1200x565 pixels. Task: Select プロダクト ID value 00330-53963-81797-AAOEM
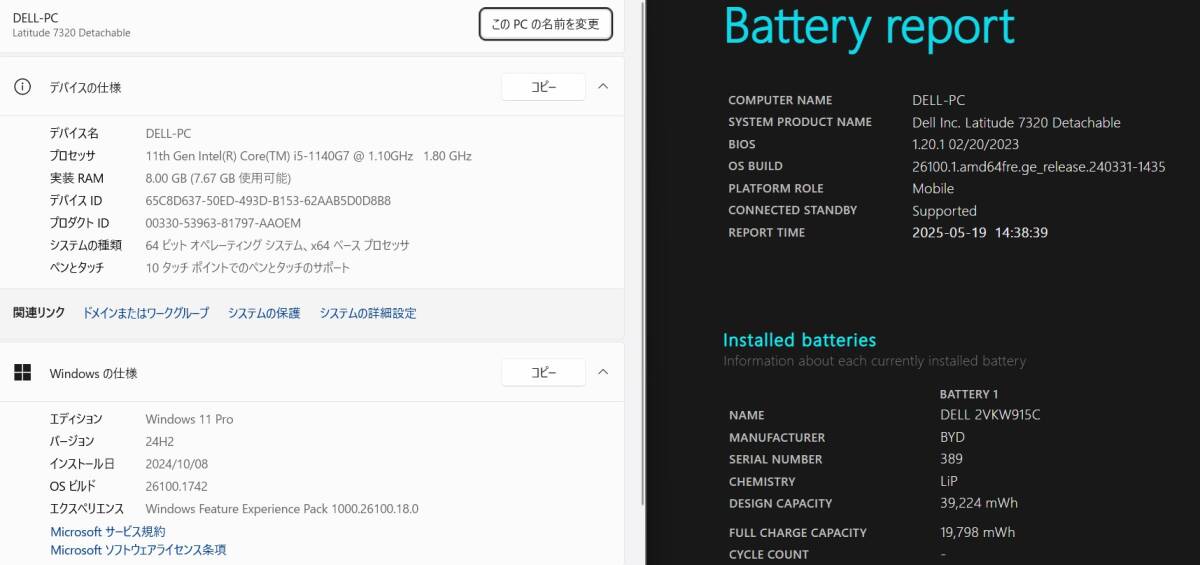pos(223,223)
